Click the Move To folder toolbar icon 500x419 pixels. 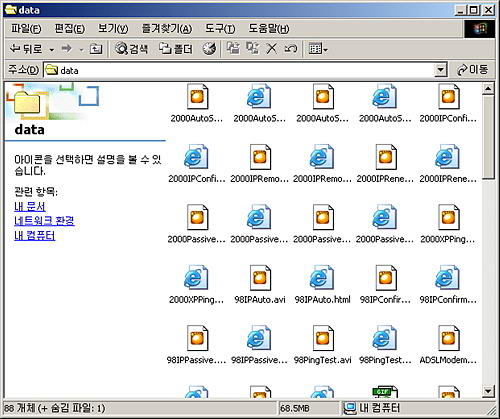pyautogui.click(x=233, y=49)
